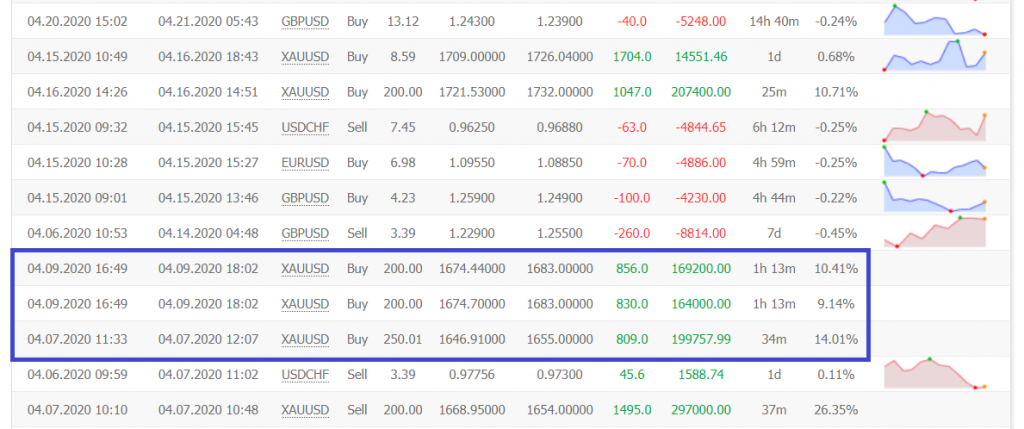Open XAUUSD link for the 250.01 lot trade

pos(304,339)
